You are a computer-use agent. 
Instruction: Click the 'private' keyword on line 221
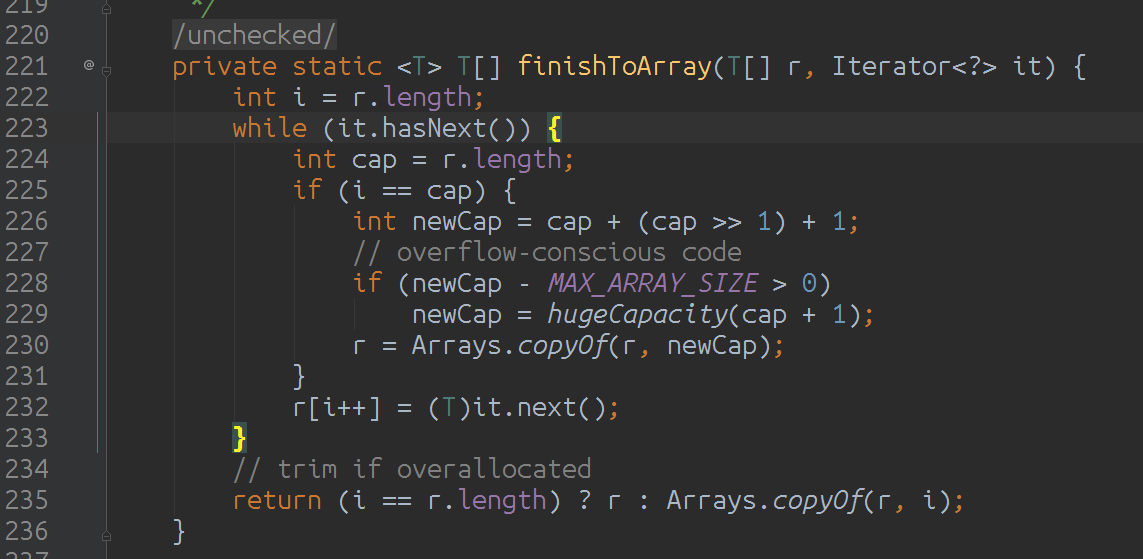225,66
